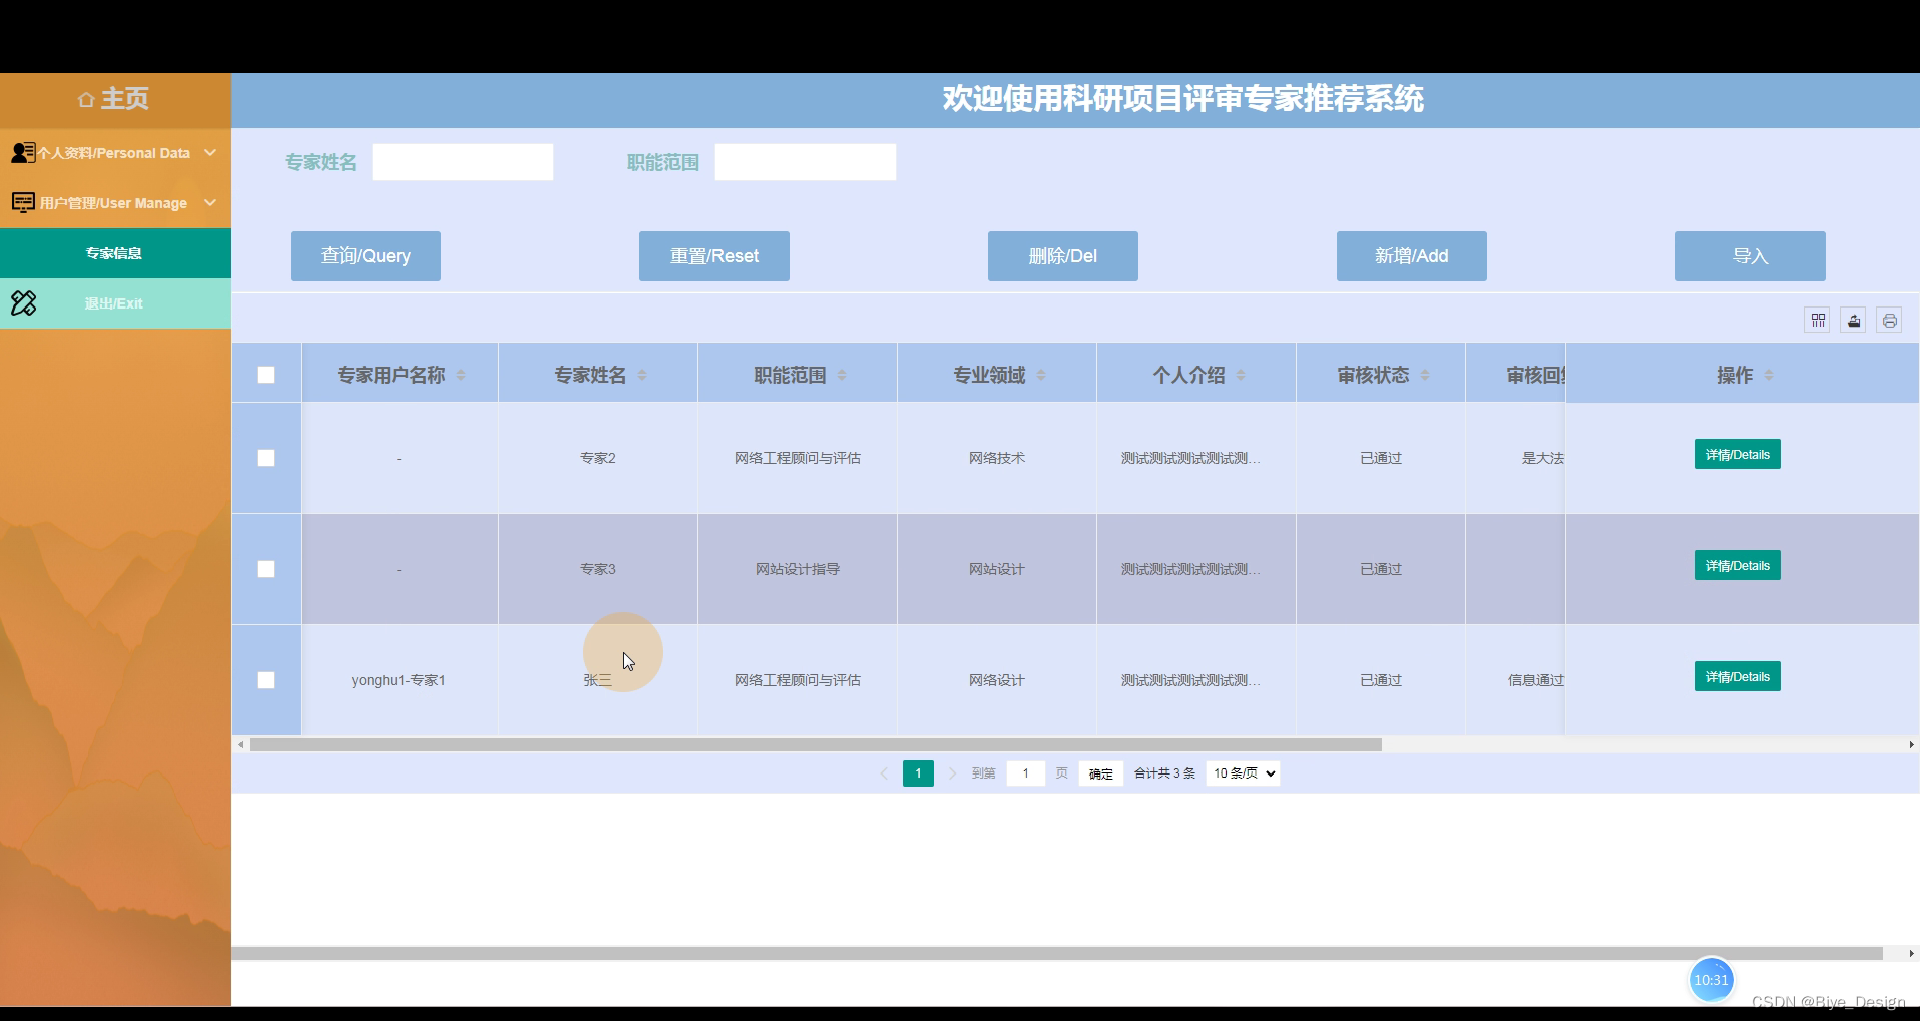The height and width of the screenshot is (1021, 1920).
Task: Check the checkbox on yonghu1-专家1 row
Action: tap(265, 680)
